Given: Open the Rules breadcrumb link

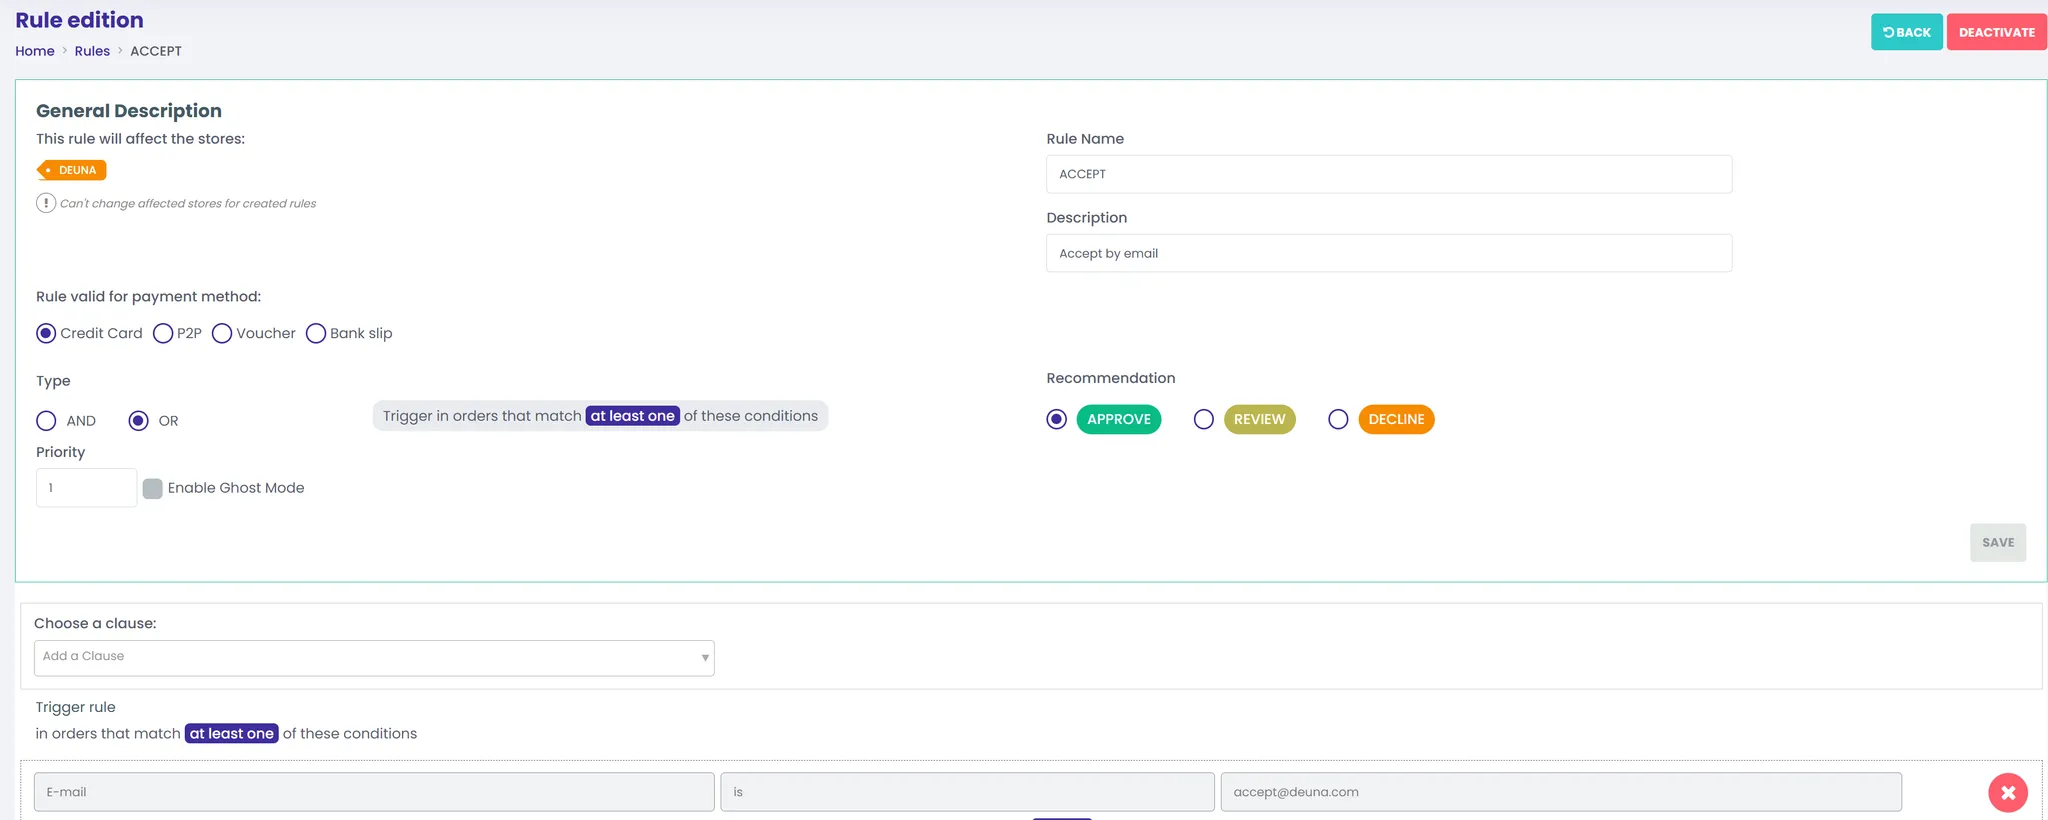Looking at the screenshot, I should (x=92, y=51).
